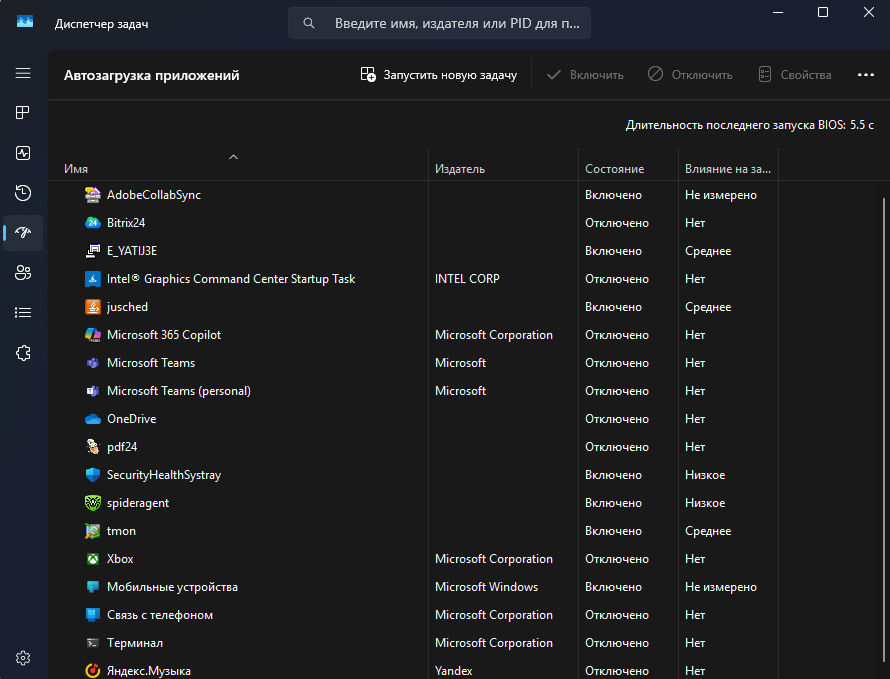This screenshot has width=890, height=679.
Task: Click Microsoft Corporation in Xbox row
Action: pyautogui.click(x=494, y=559)
